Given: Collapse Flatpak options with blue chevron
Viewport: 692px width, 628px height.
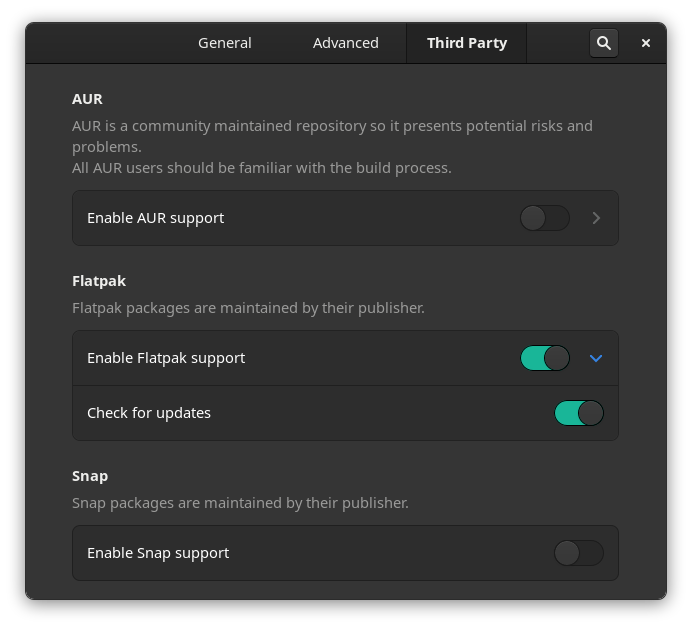Looking at the screenshot, I should [596, 358].
